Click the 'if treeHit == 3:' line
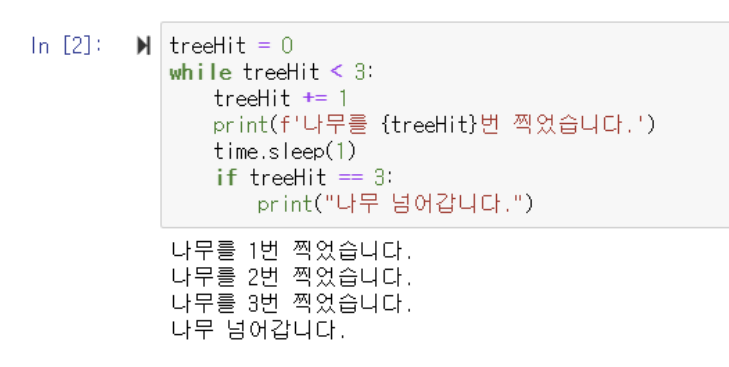Image resolution: width=729 pixels, height=367 pixels. tap(304, 178)
